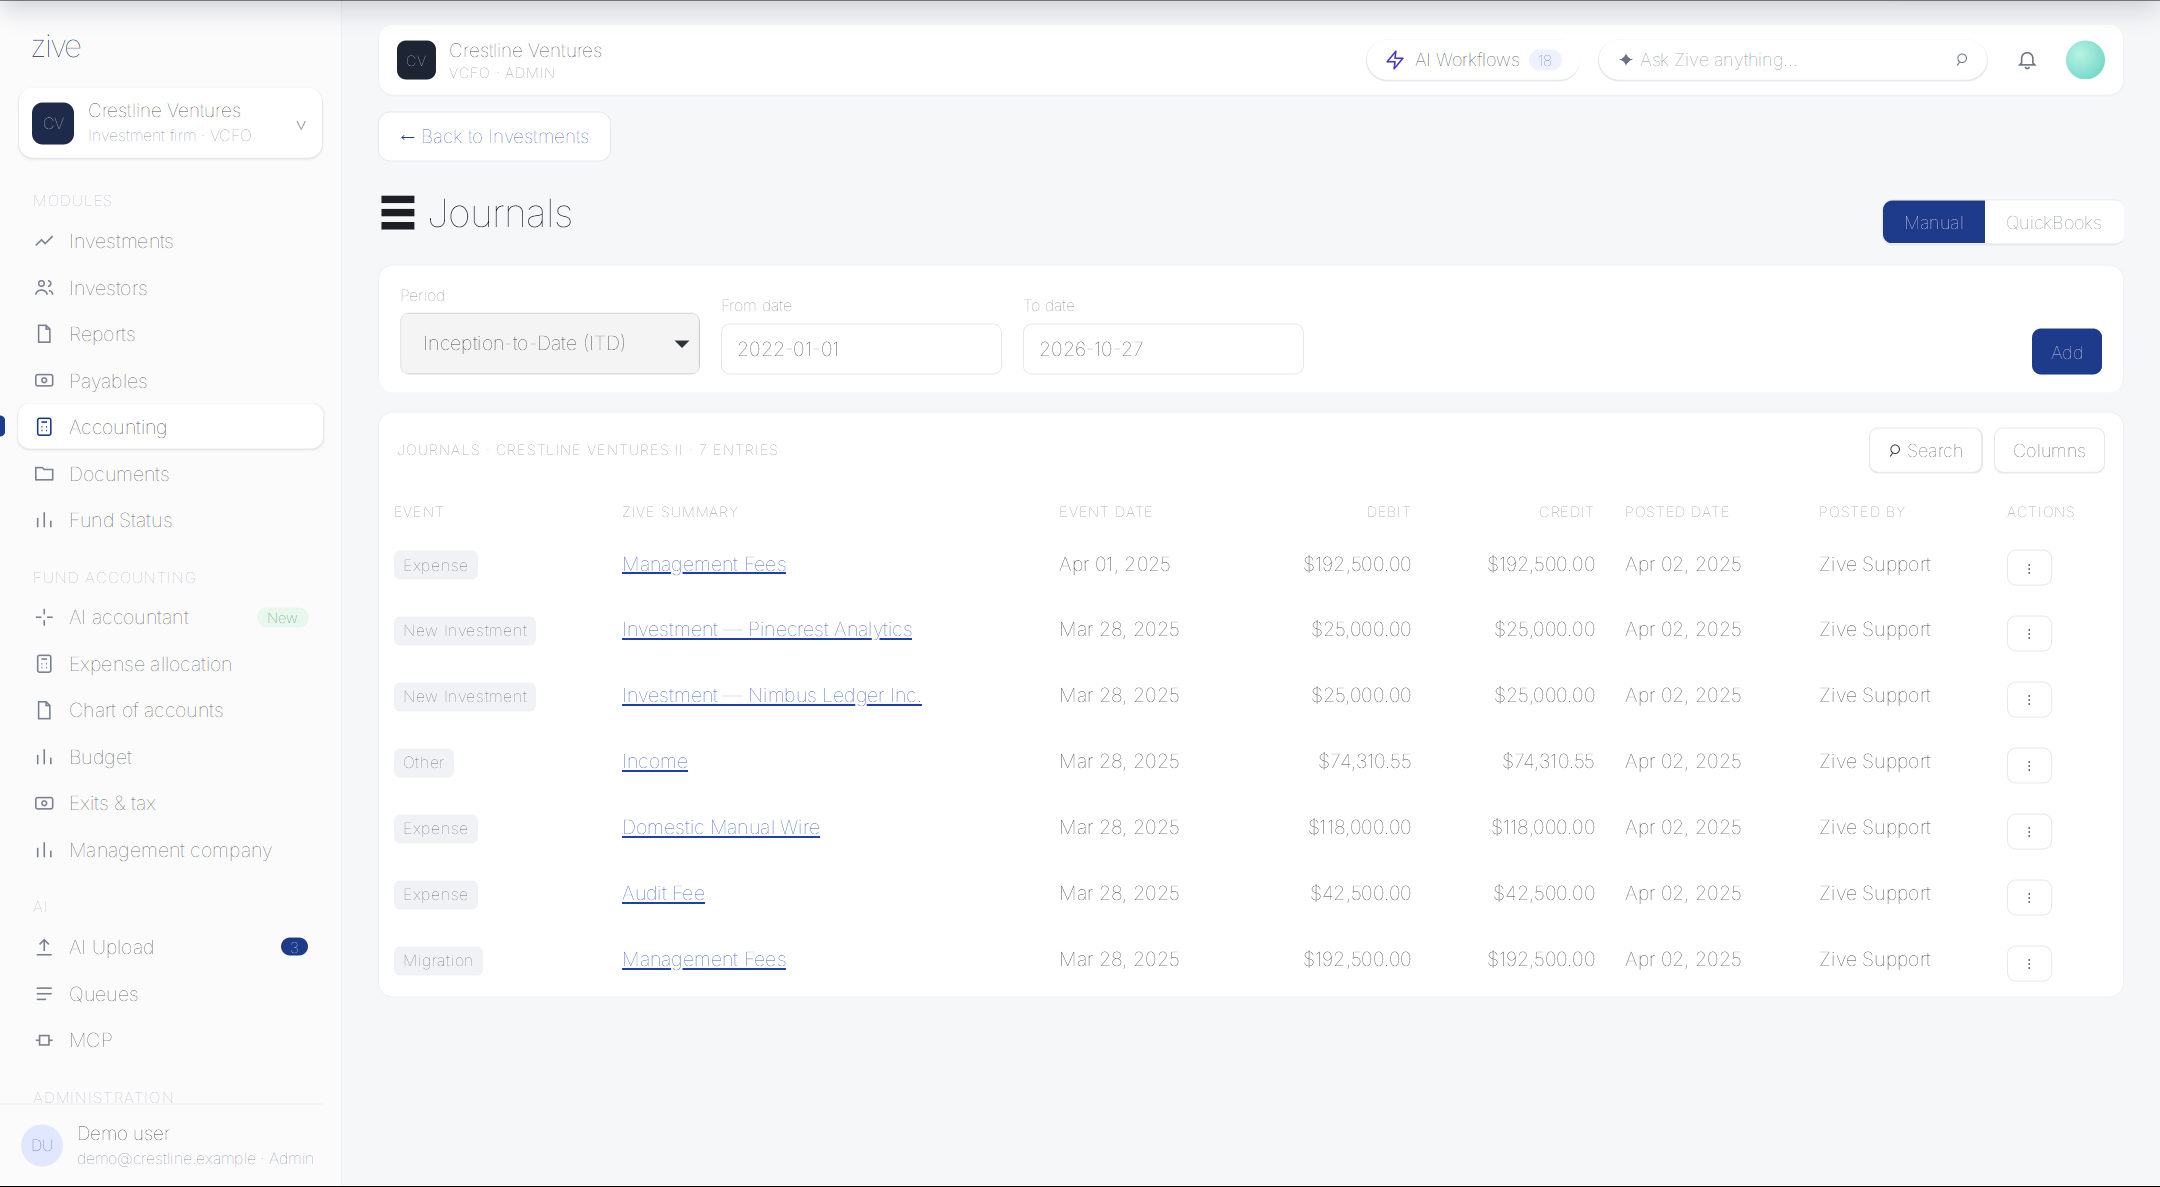Open the user avatar menu

tap(2085, 60)
